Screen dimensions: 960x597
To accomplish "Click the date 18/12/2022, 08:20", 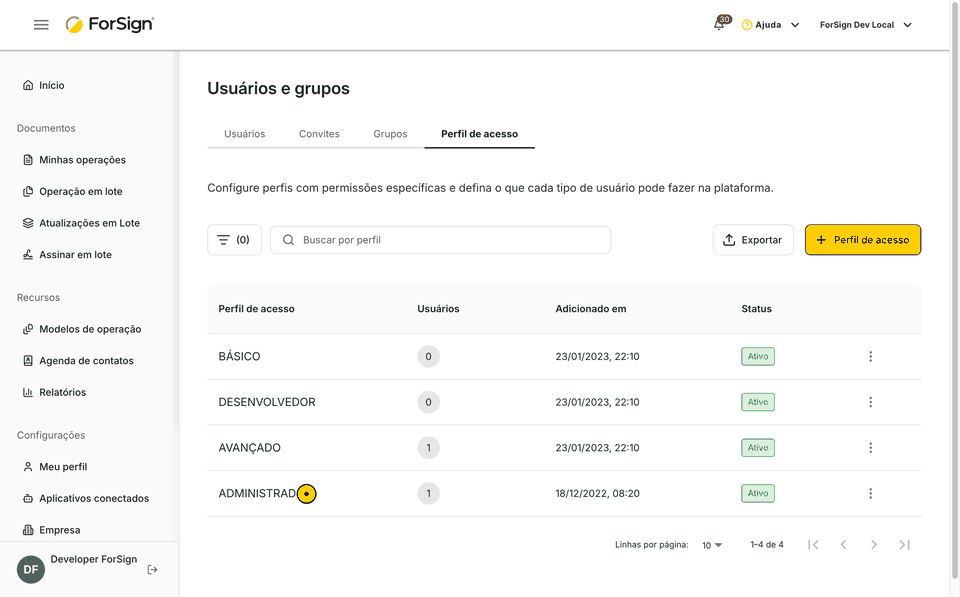I will pyautogui.click(x=598, y=494).
